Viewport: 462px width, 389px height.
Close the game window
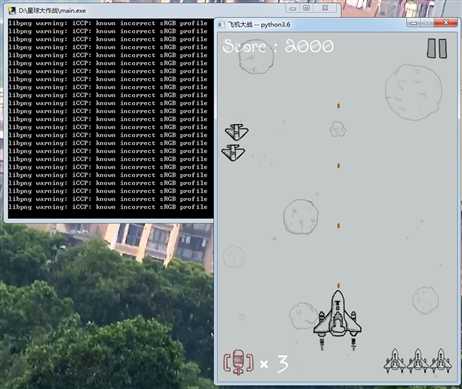(445, 23)
